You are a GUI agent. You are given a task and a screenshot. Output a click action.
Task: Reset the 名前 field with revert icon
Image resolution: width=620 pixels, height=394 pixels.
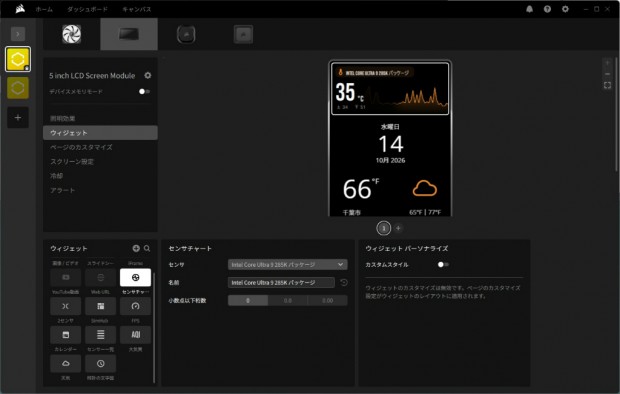[344, 282]
